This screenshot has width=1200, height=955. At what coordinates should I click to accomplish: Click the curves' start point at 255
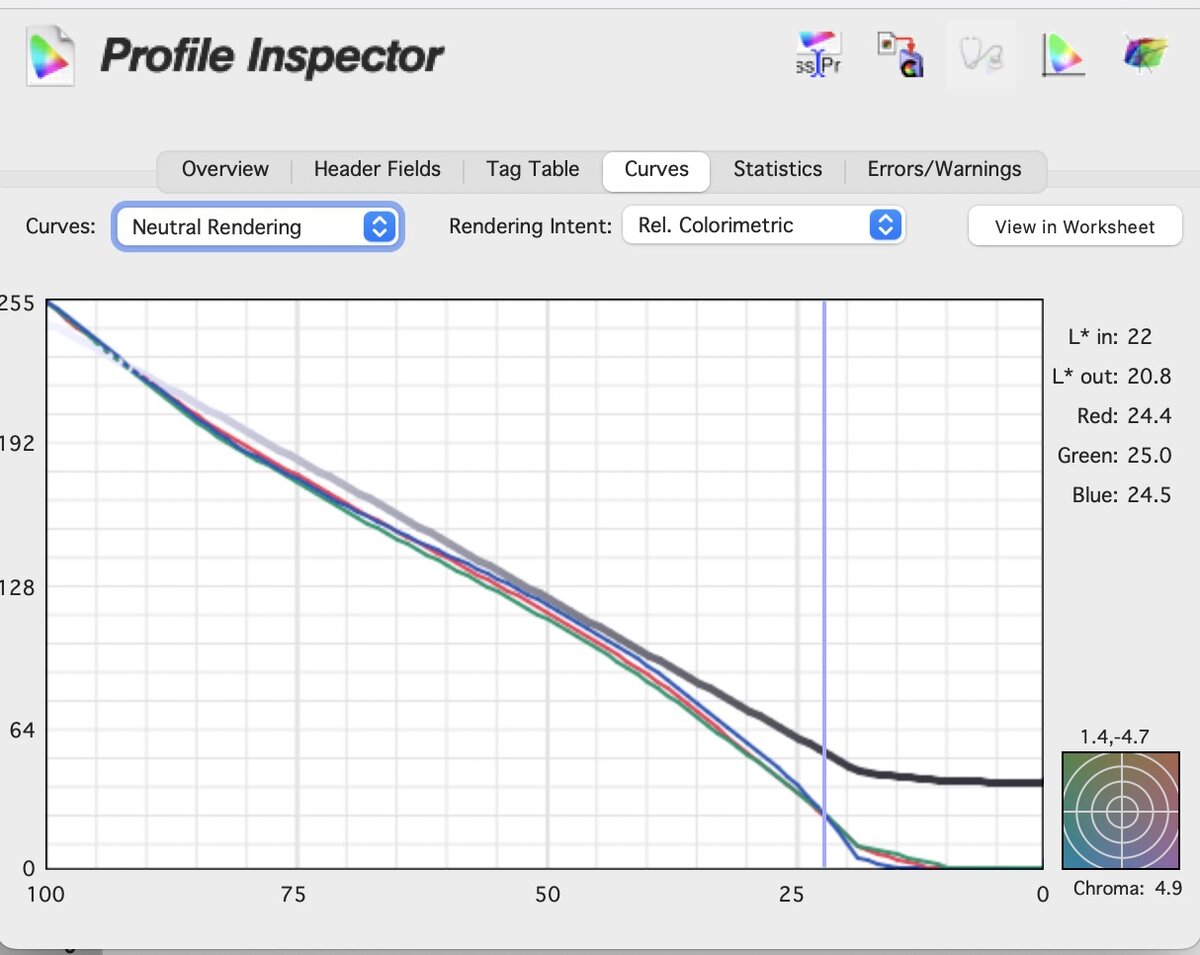tap(48, 302)
